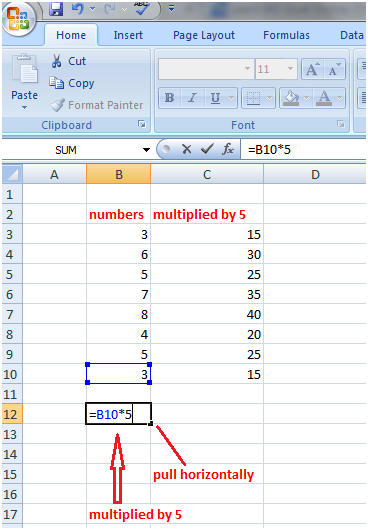
Task: Click the Cancel X in formula bar
Action: pos(187,149)
